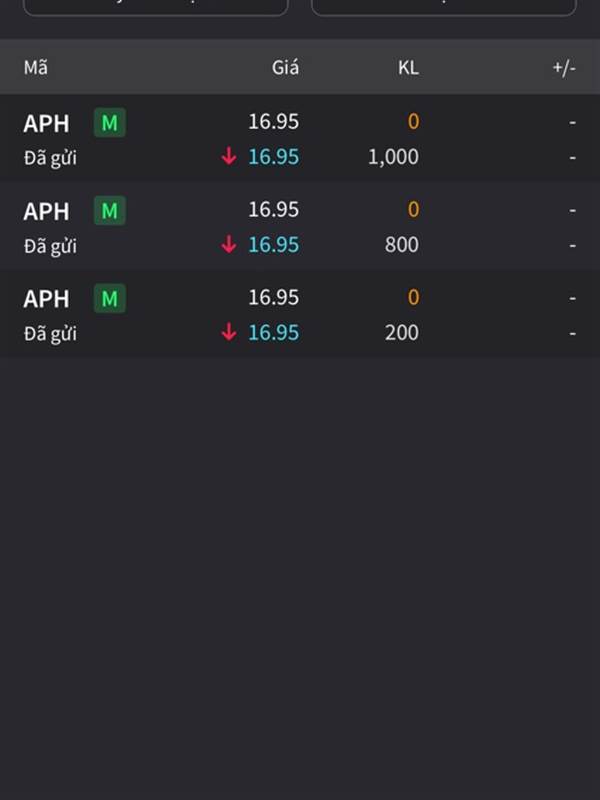Tap the Đã gửi status of the 1,000-share order
This screenshot has width=600, height=800.
point(50,158)
